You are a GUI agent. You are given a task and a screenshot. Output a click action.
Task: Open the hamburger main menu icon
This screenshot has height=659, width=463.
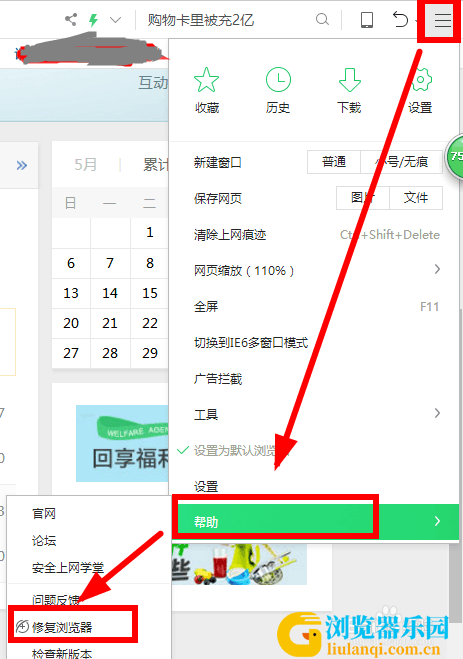click(x=442, y=20)
